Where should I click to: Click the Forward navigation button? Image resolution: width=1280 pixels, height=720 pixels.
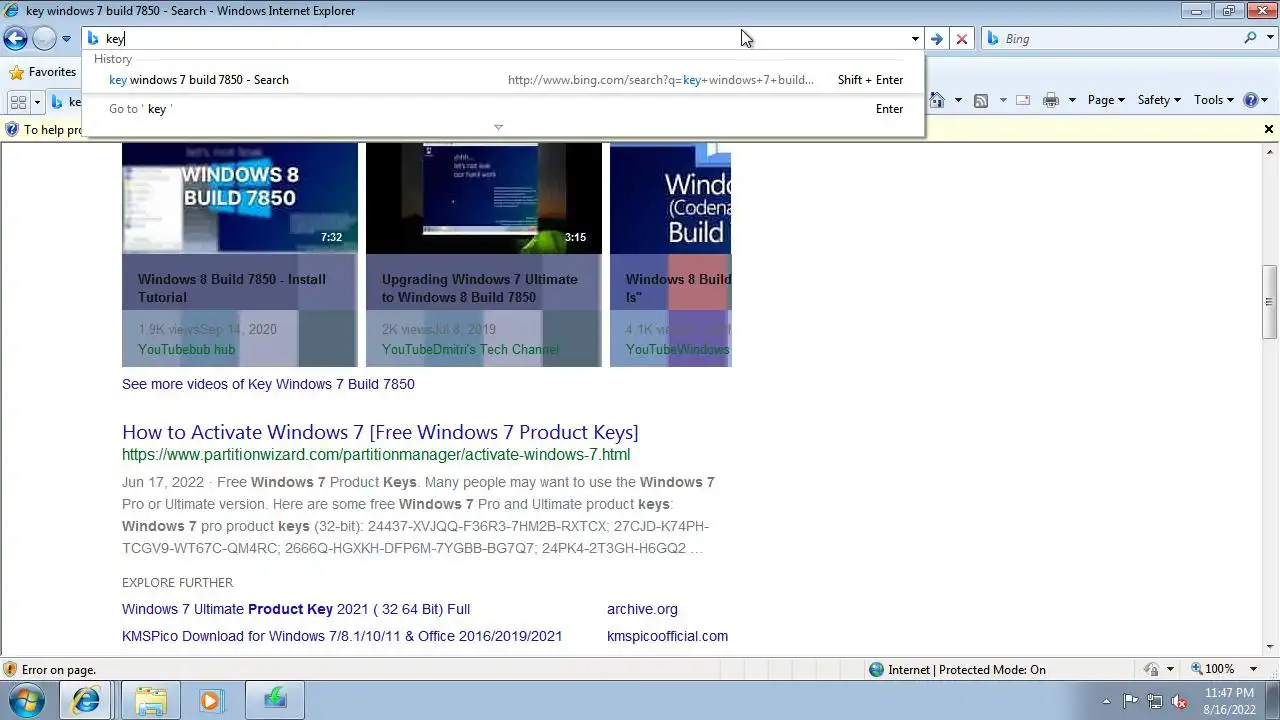coord(44,38)
